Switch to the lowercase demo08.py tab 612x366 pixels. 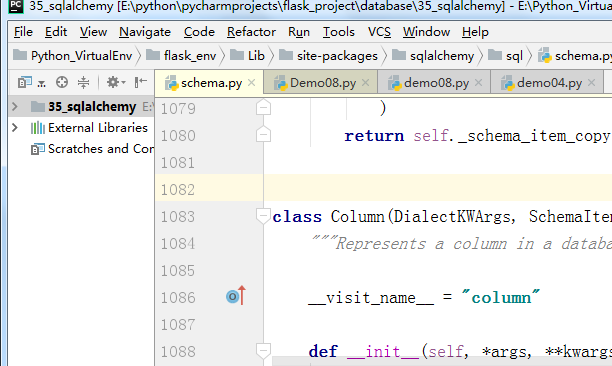tap(434, 83)
